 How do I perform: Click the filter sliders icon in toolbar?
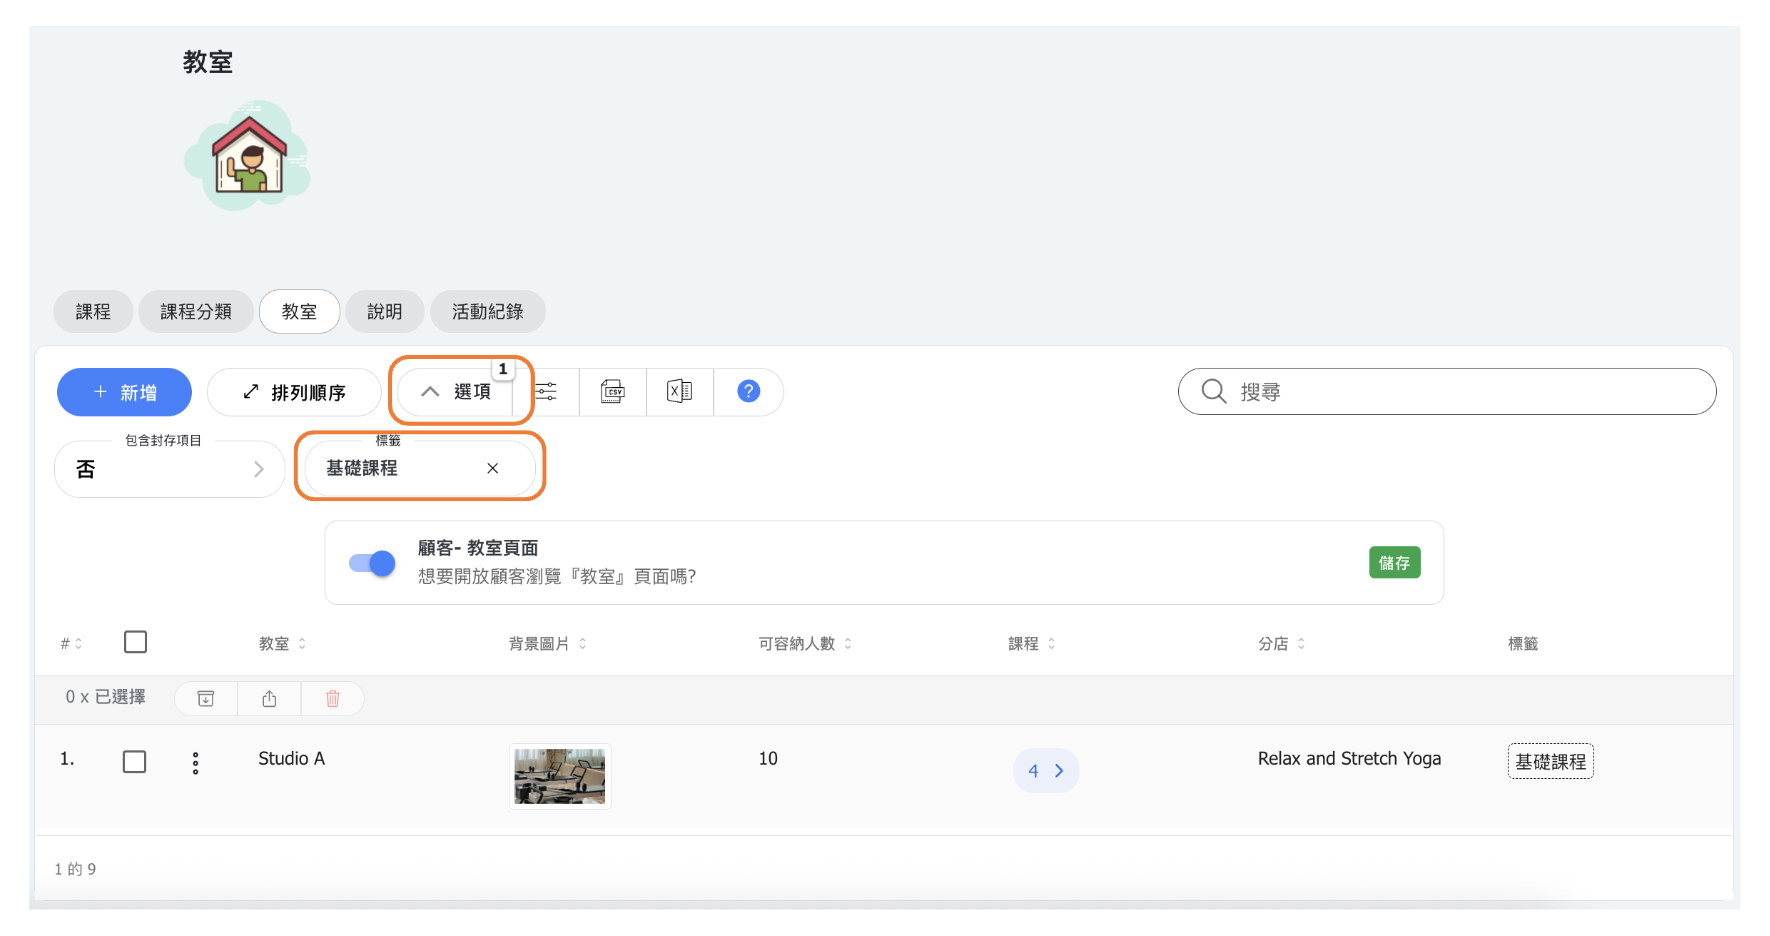pyautogui.click(x=546, y=392)
